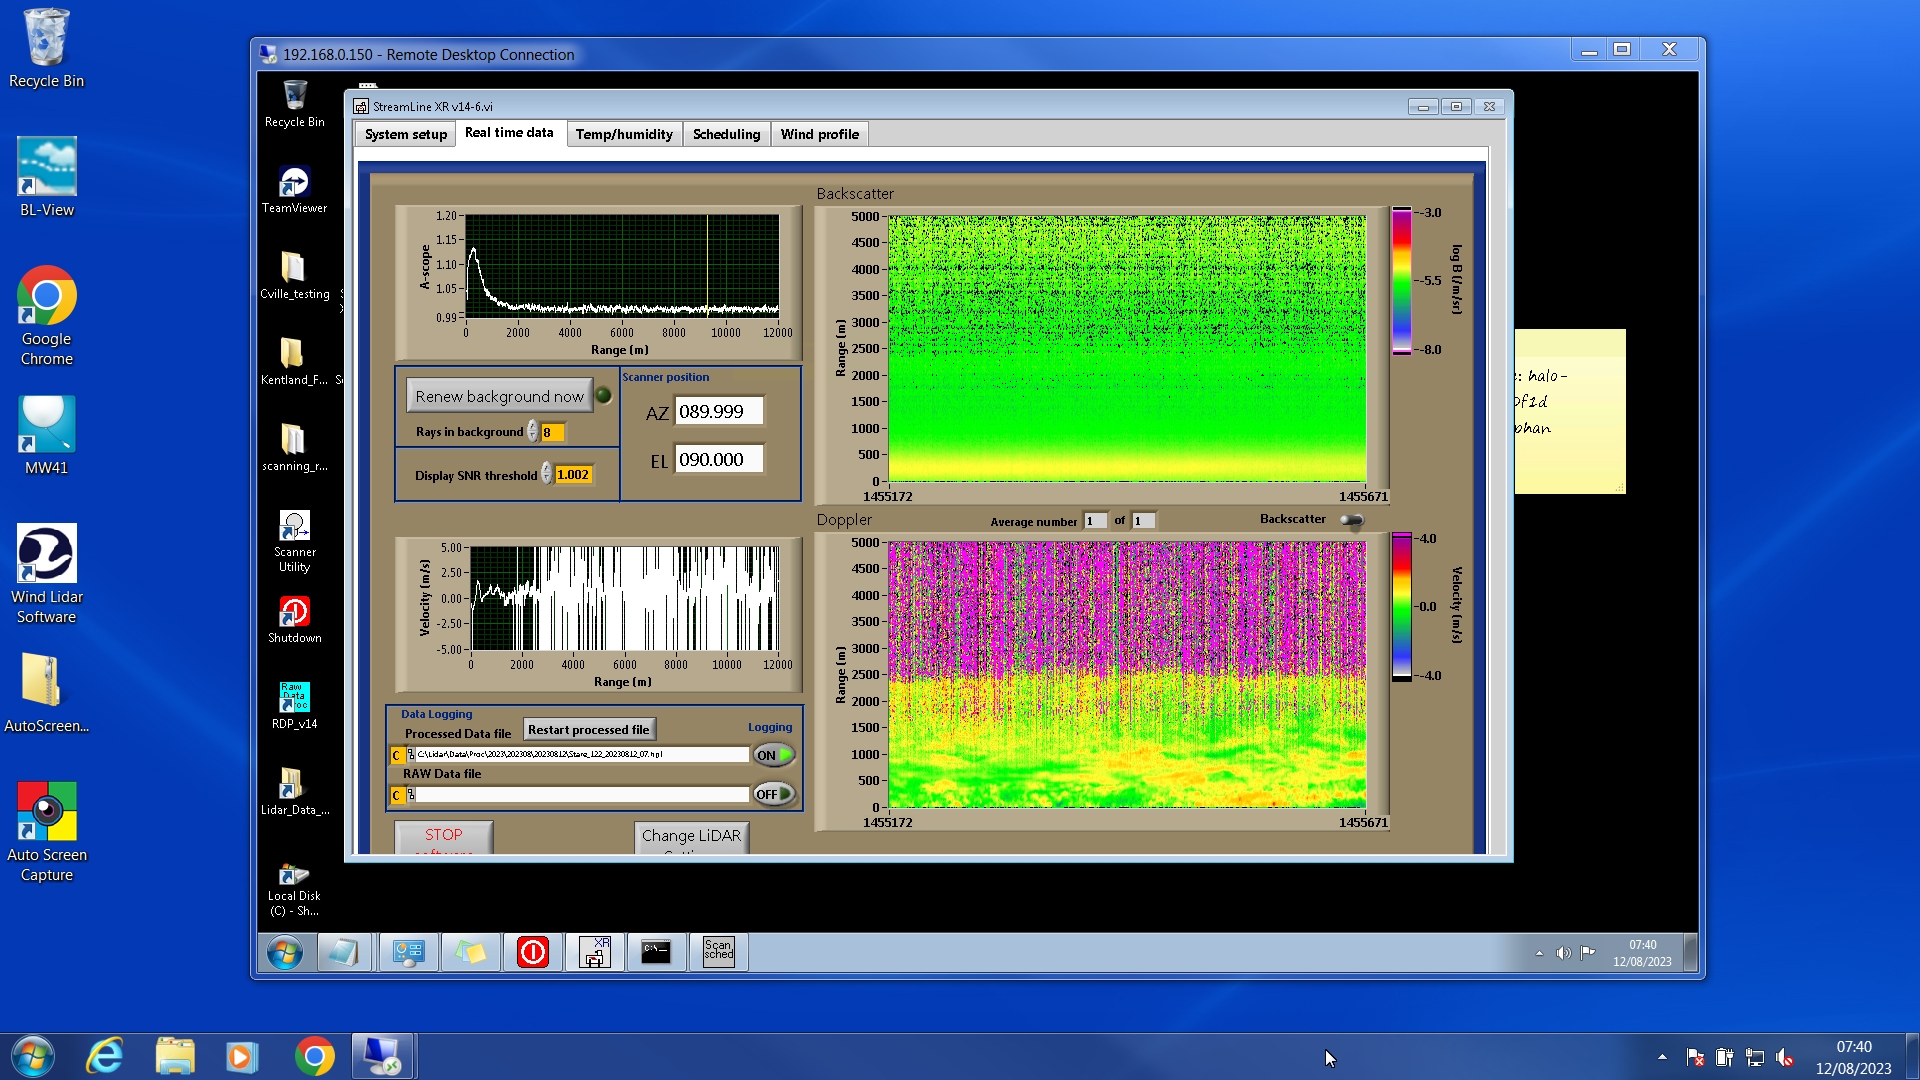The height and width of the screenshot is (1080, 1920).
Task: Click the Display SNR threshold stepper arrows
Action: 547,474
